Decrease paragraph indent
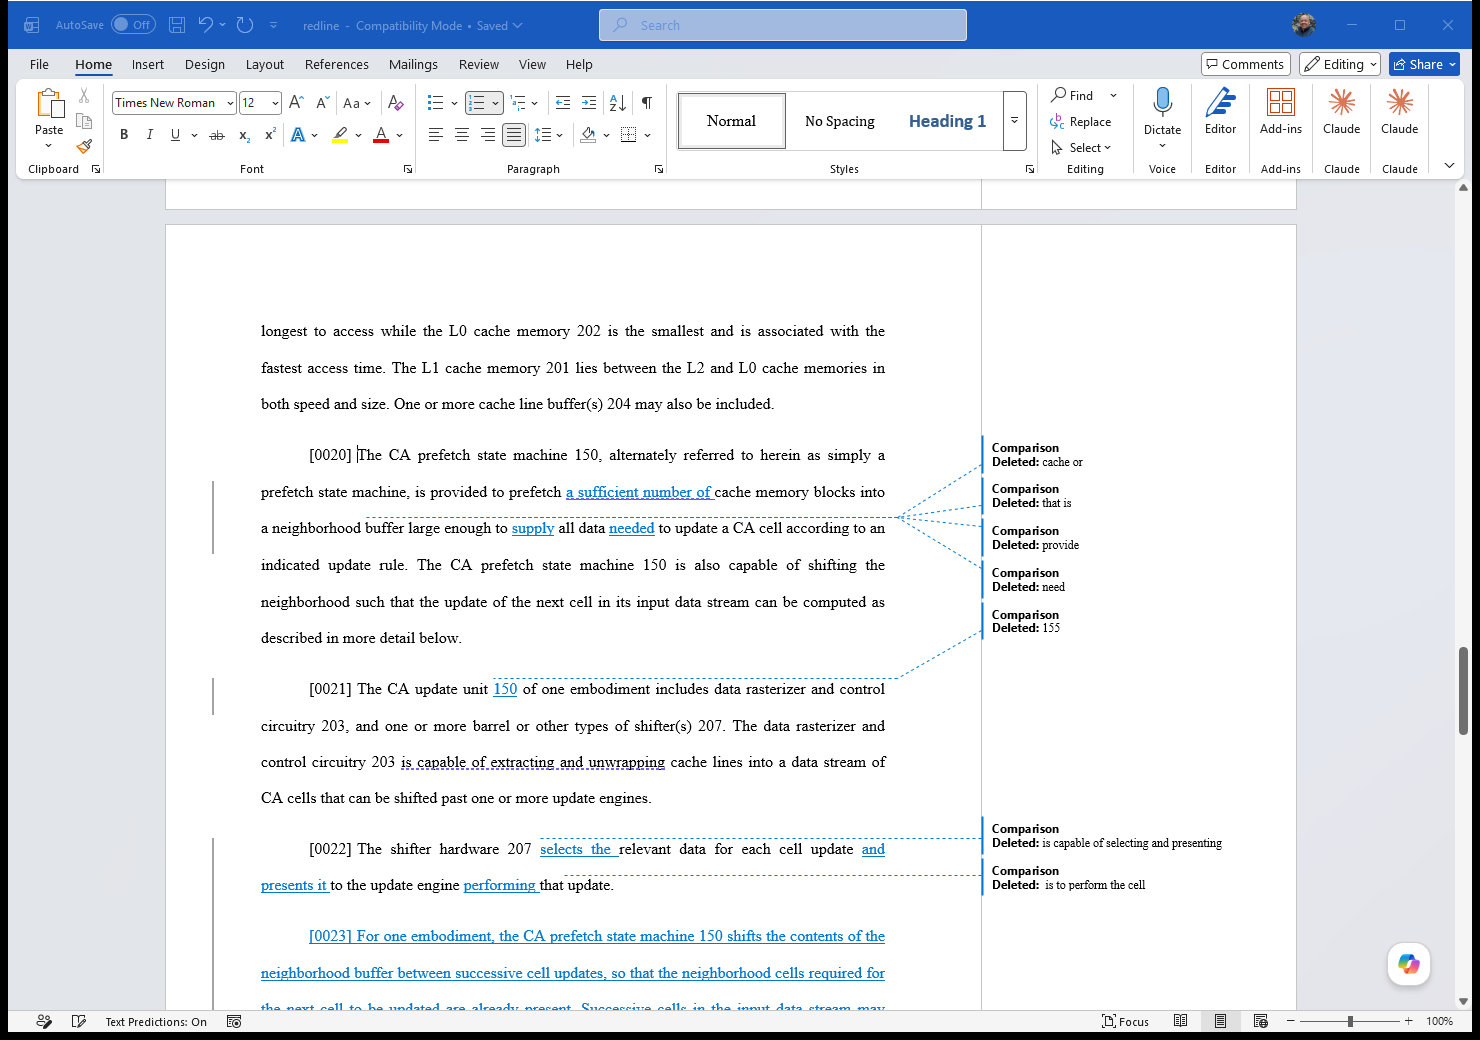 pos(563,103)
